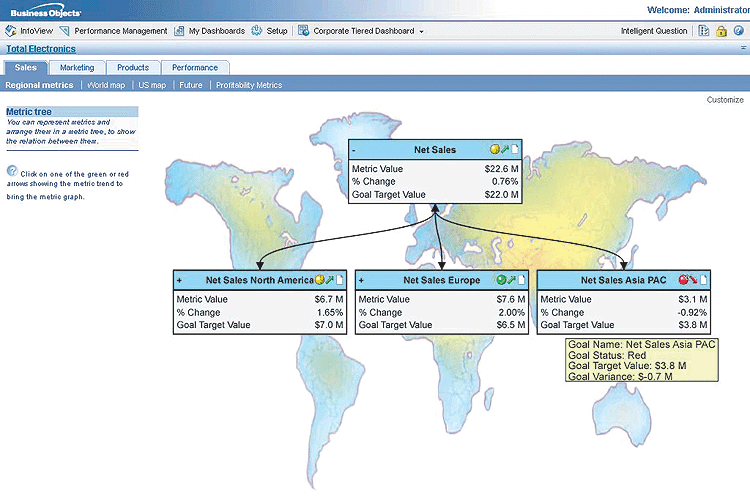Image resolution: width=750 pixels, height=498 pixels.
Task: Open the document icon on Net Sales
Action: coord(515,149)
